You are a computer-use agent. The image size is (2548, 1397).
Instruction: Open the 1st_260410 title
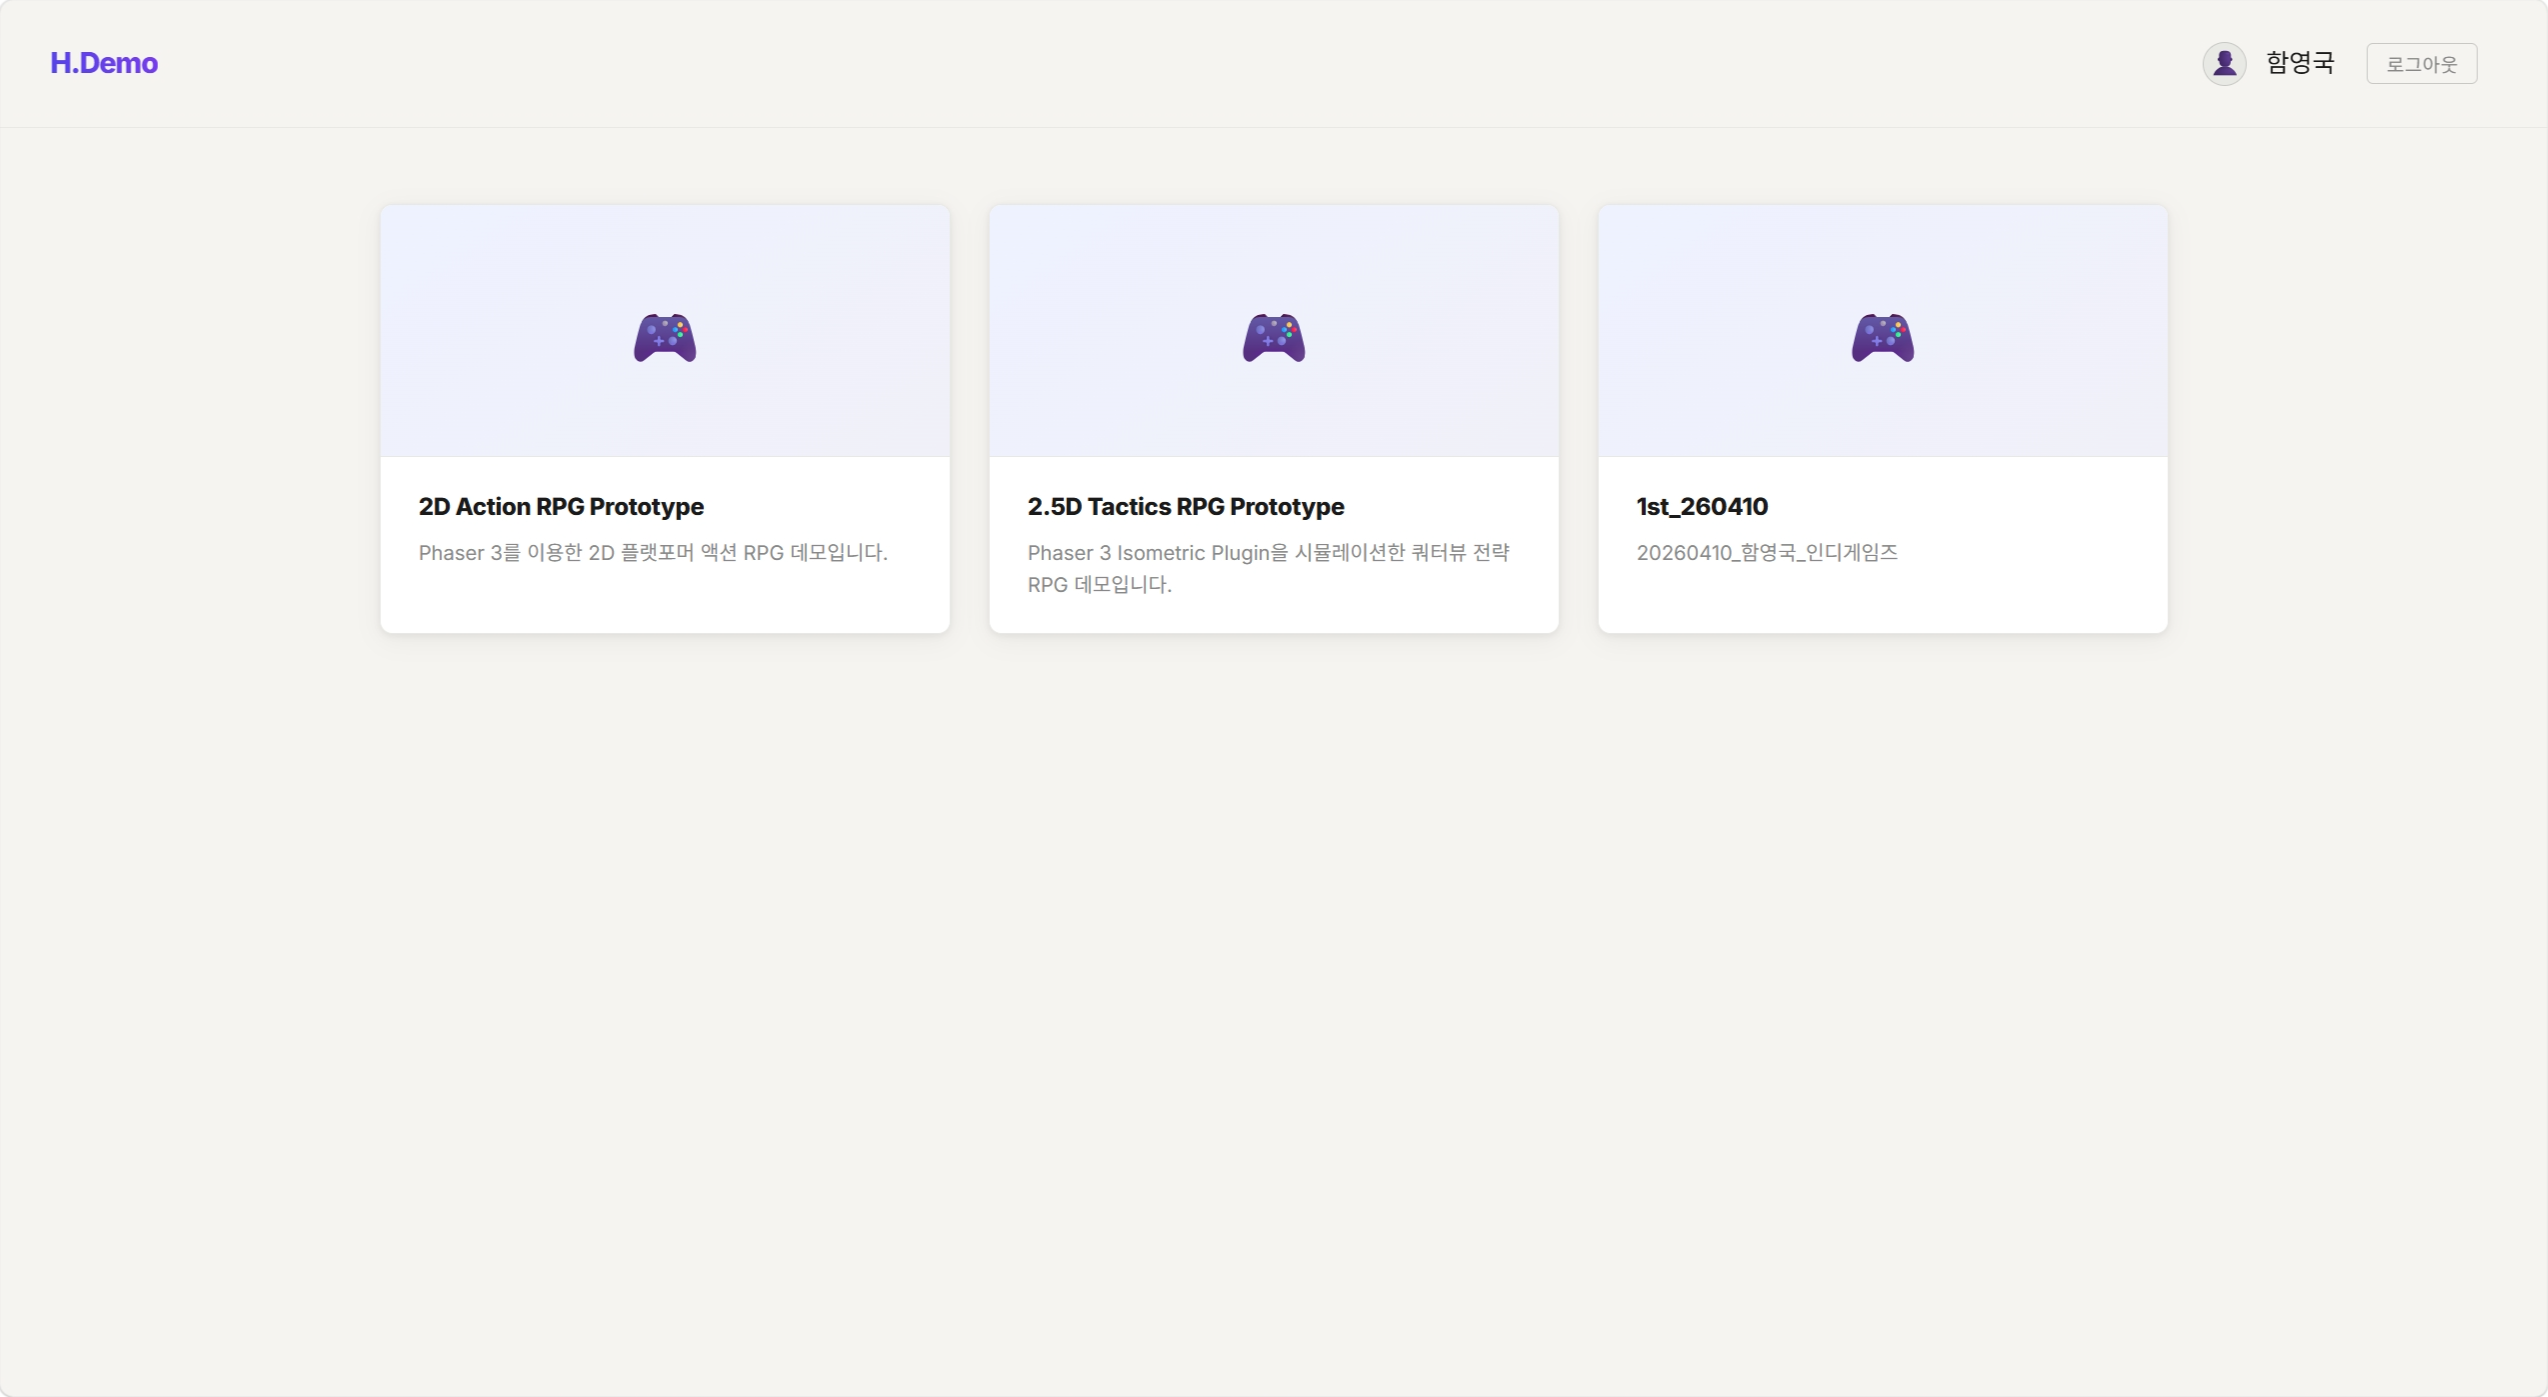(x=1702, y=507)
